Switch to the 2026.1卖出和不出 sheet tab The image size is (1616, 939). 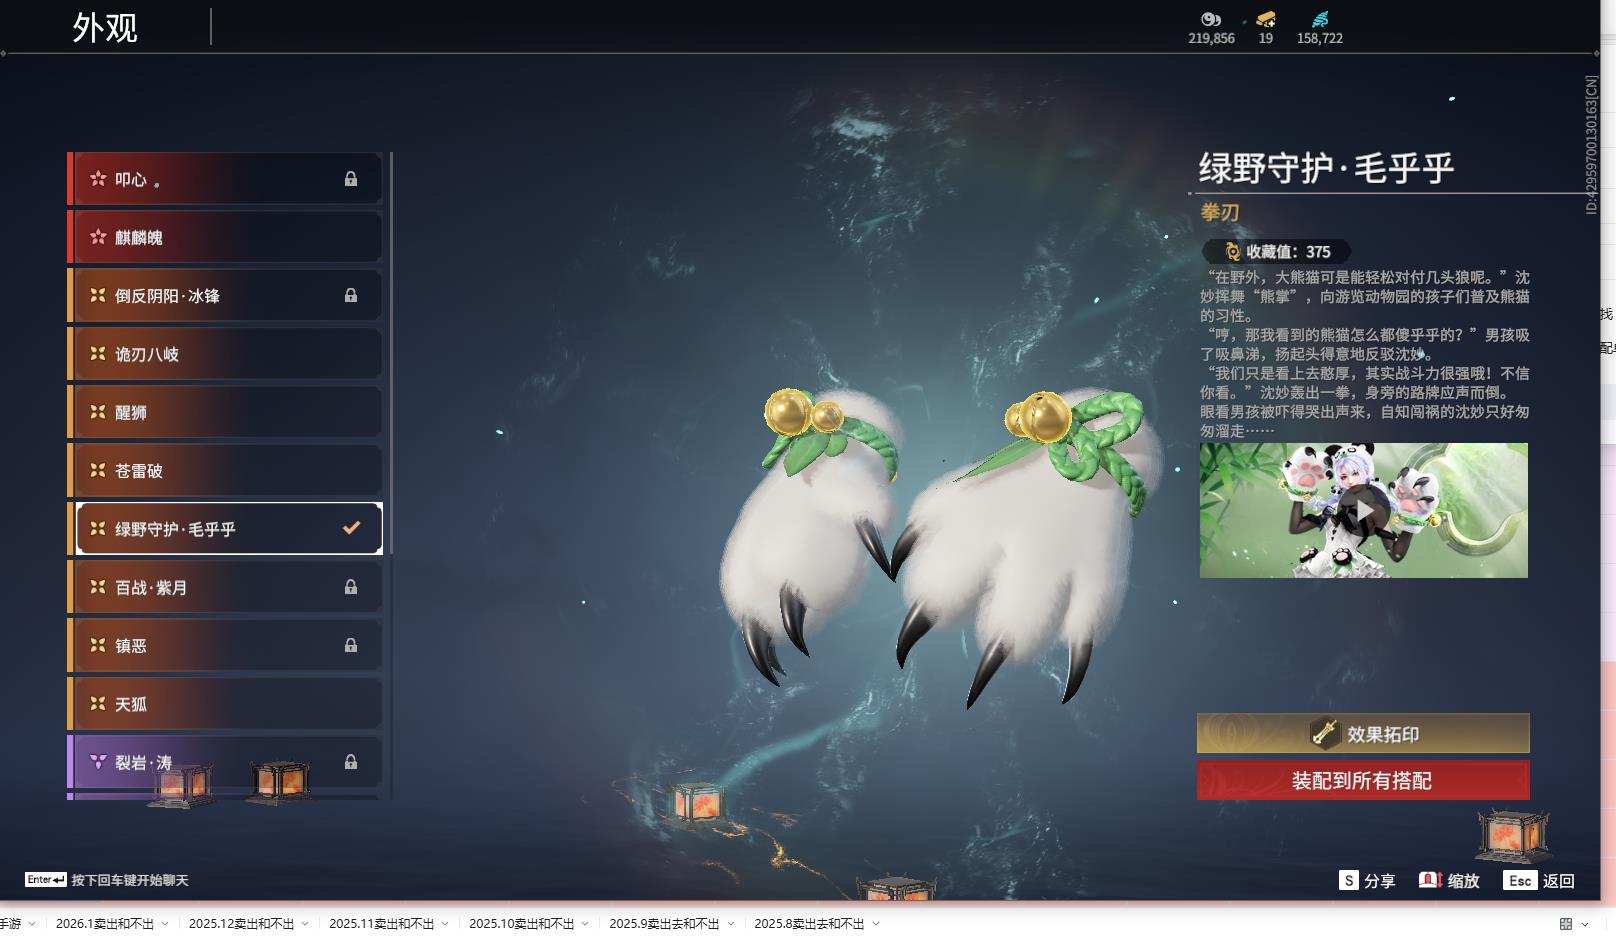point(105,924)
